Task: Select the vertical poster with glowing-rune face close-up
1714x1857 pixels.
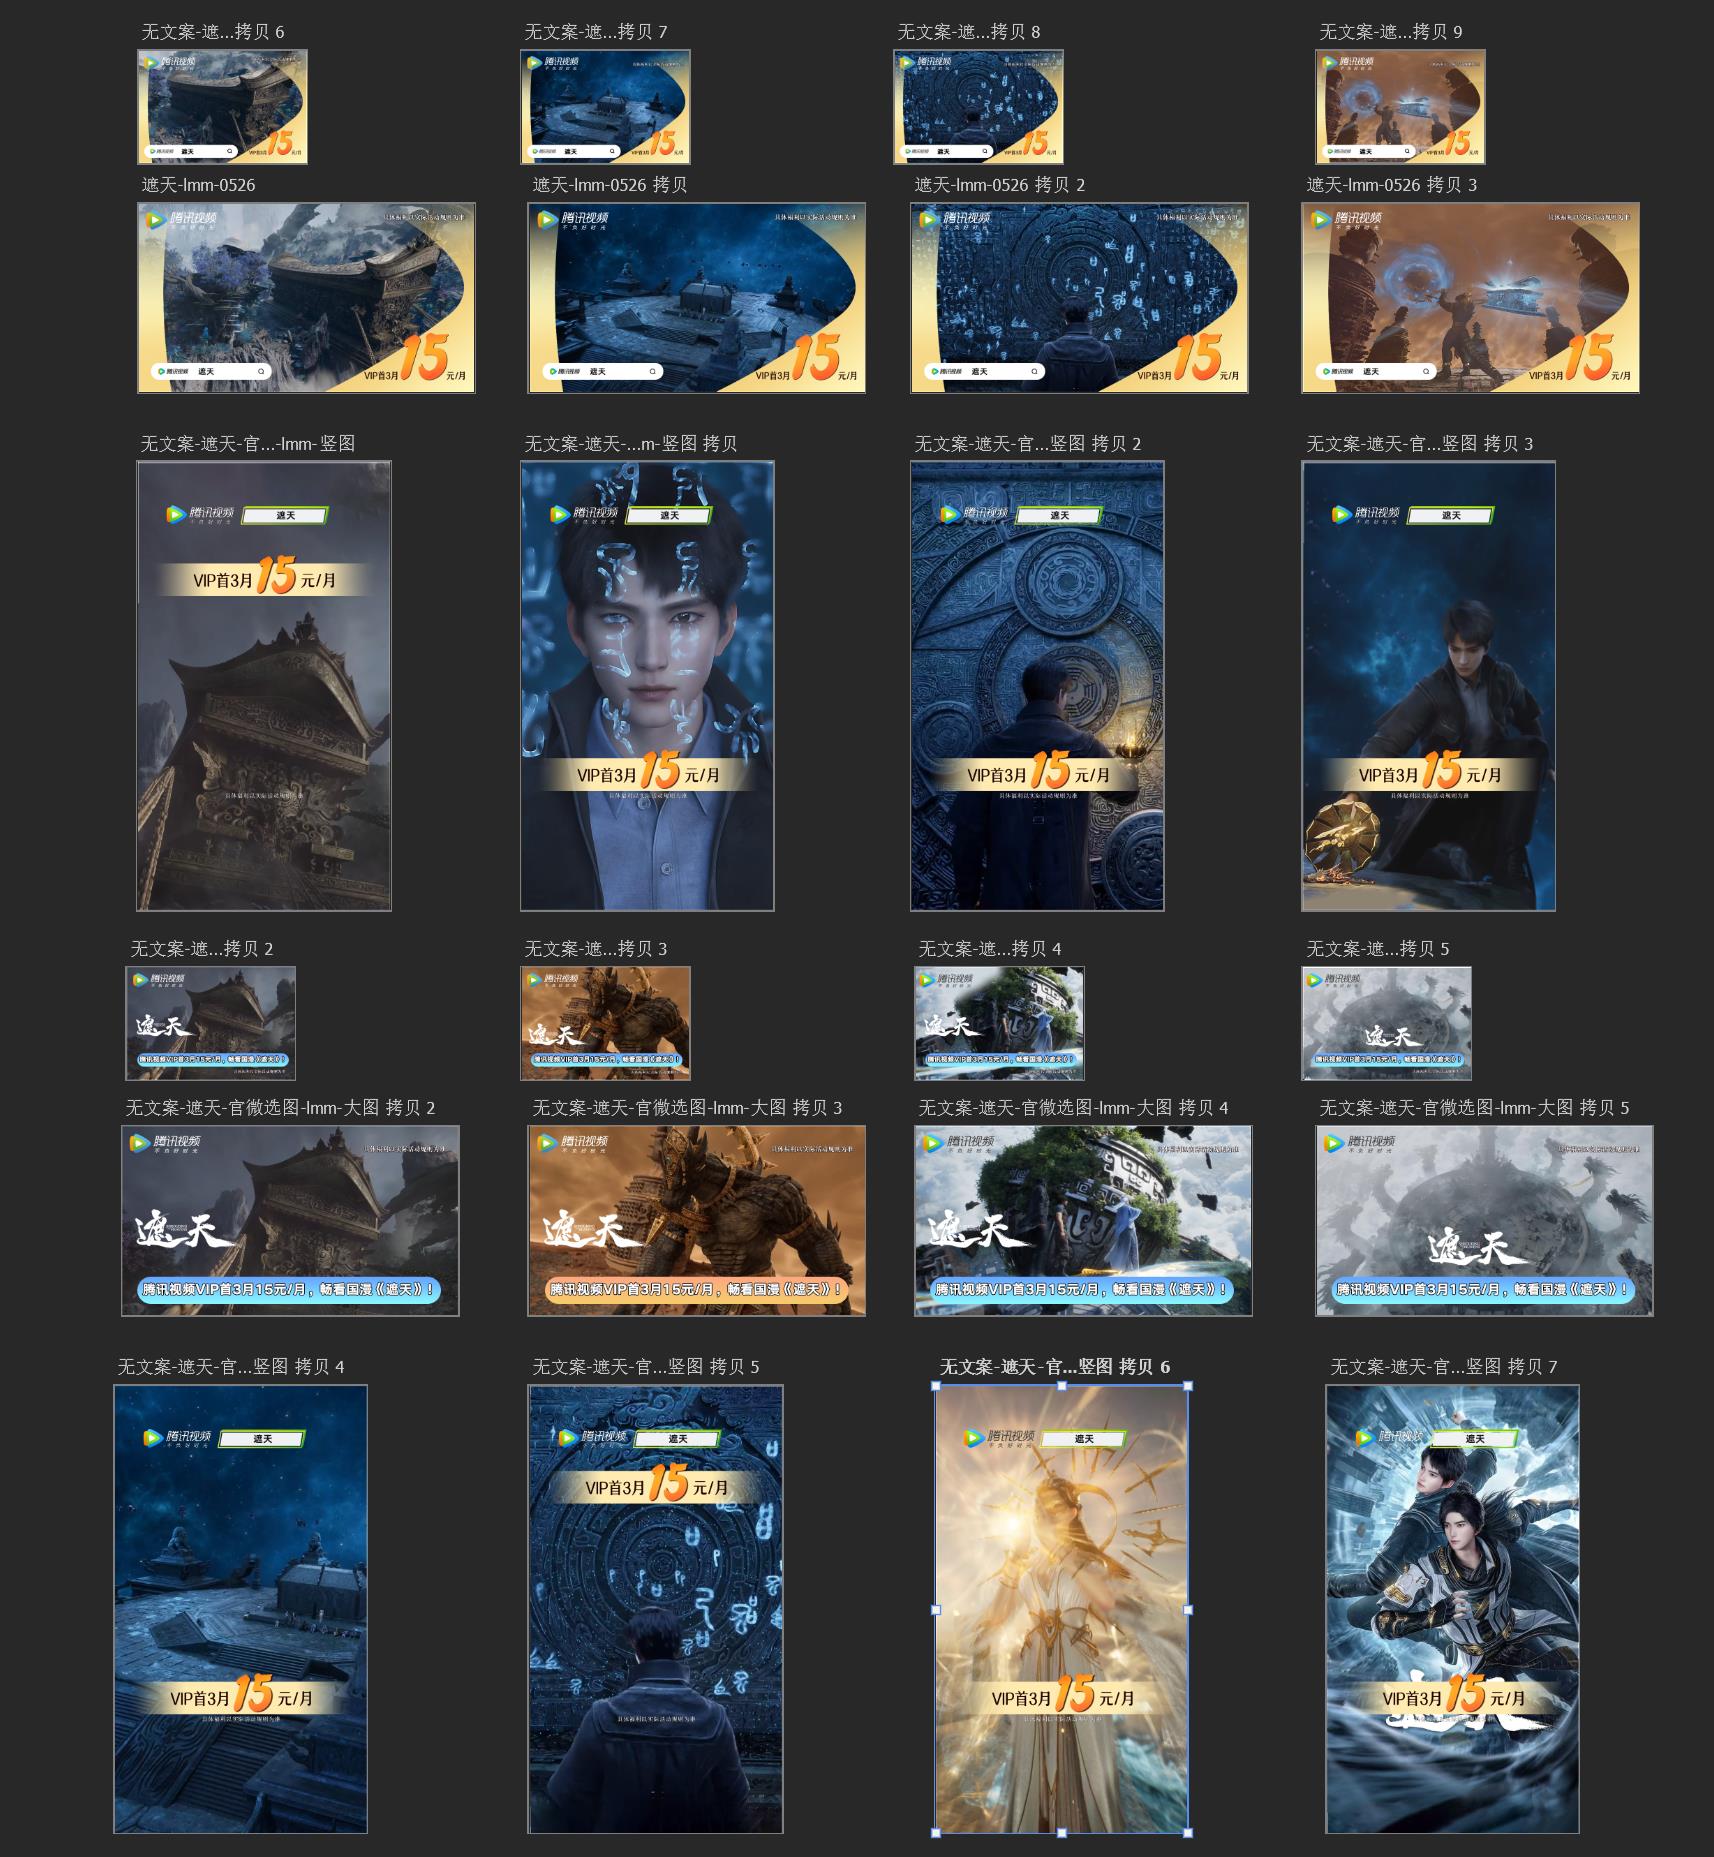Action: point(647,686)
